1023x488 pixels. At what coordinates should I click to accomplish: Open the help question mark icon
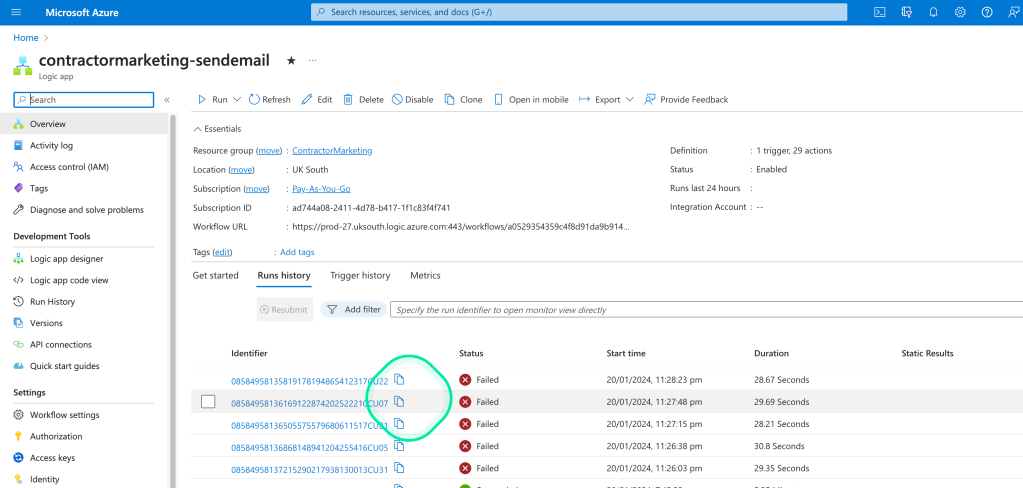[986, 12]
